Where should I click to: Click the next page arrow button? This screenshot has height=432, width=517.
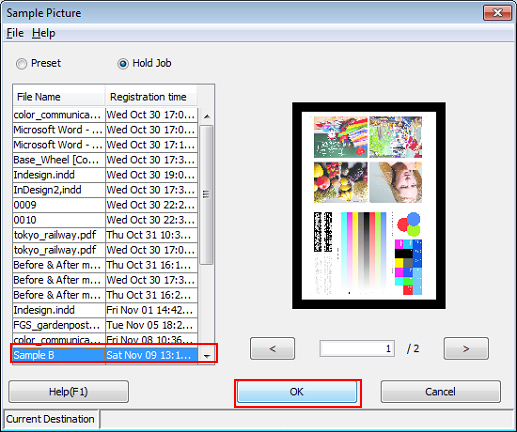point(466,348)
